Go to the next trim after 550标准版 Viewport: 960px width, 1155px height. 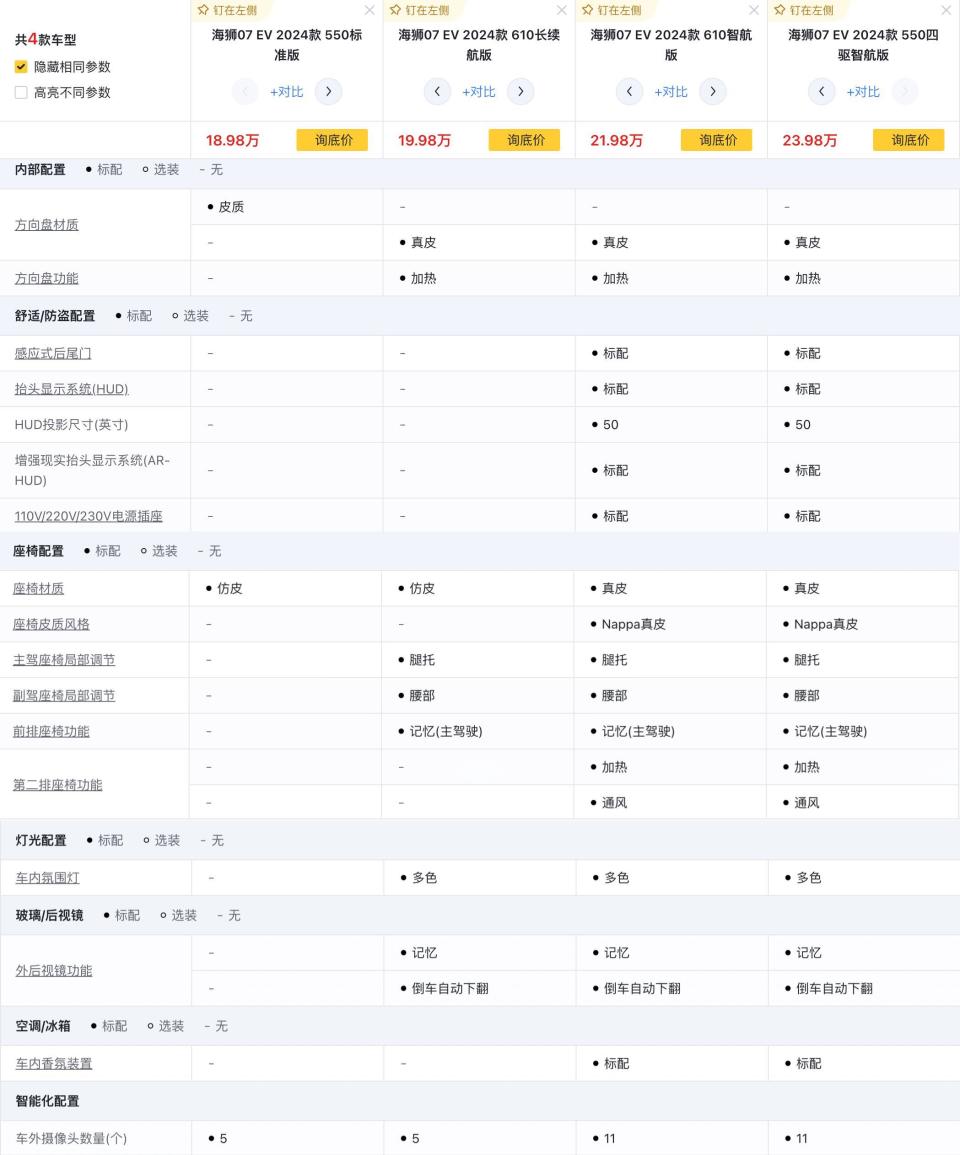tap(329, 91)
